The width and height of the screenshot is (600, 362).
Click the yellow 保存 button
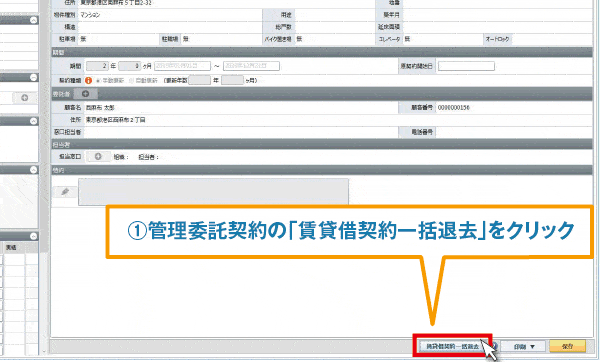click(567, 346)
